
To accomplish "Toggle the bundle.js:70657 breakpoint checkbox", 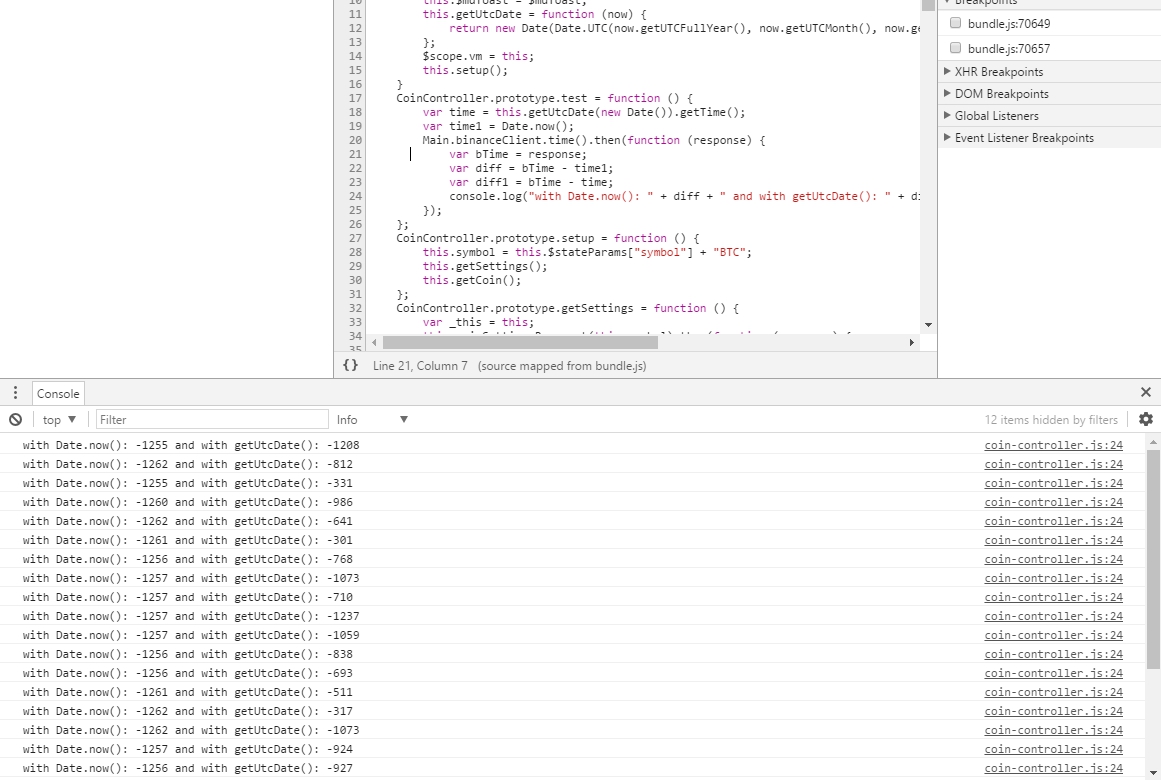I will (x=955, y=48).
